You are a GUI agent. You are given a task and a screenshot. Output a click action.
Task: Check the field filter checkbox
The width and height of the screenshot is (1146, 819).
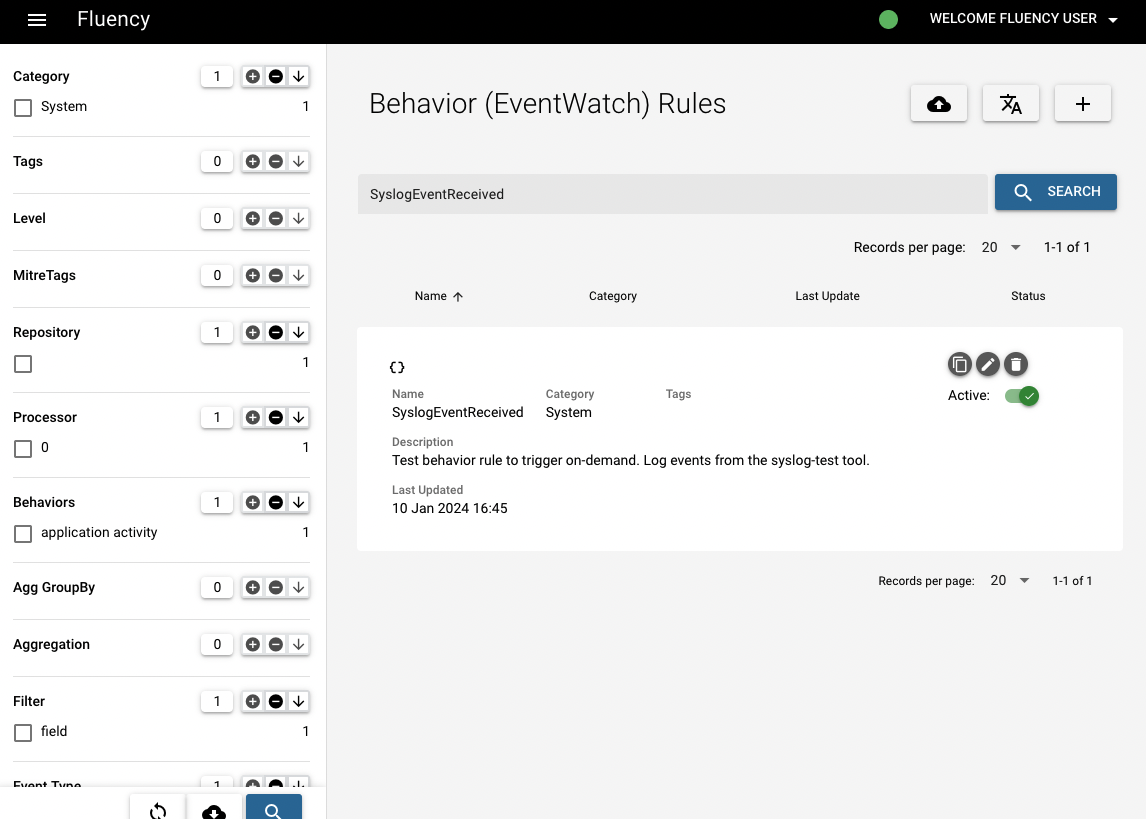point(23,733)
